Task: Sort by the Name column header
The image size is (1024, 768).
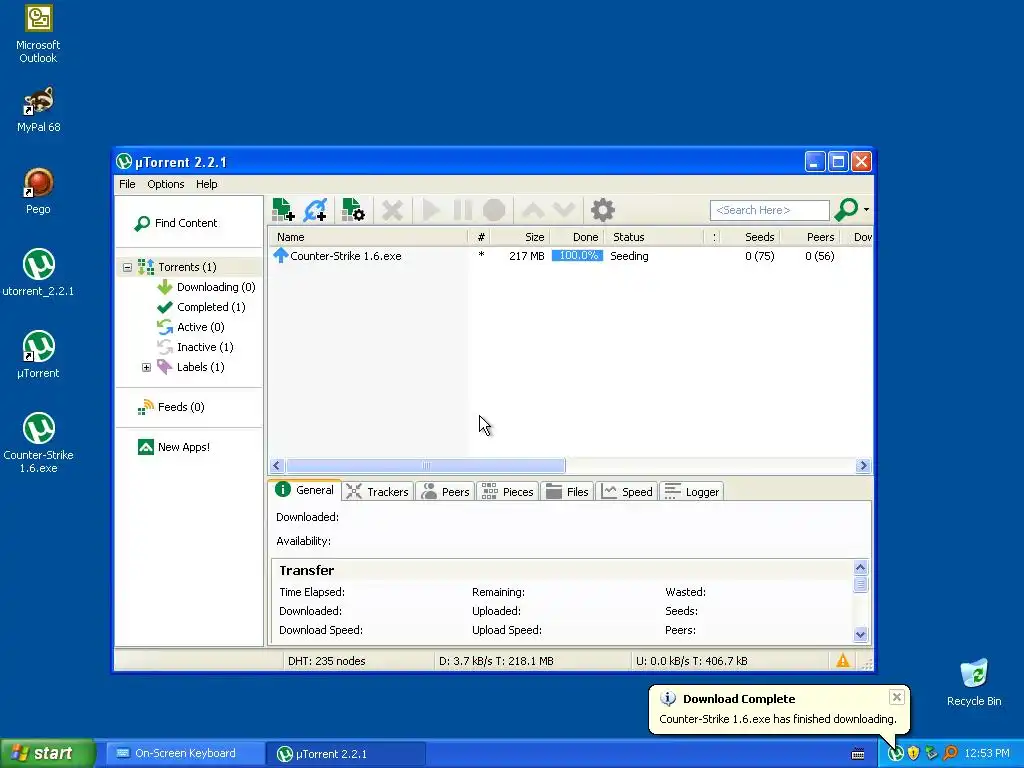Action: (368, 237)
